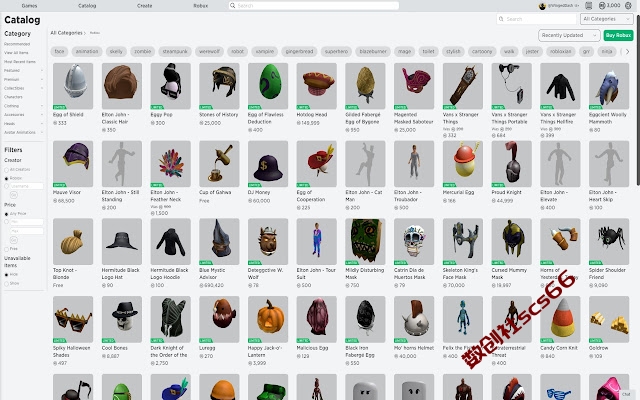This screenshot has width=640, height=400.
Task: Click the Max price input field
Action: pos(27,231)
